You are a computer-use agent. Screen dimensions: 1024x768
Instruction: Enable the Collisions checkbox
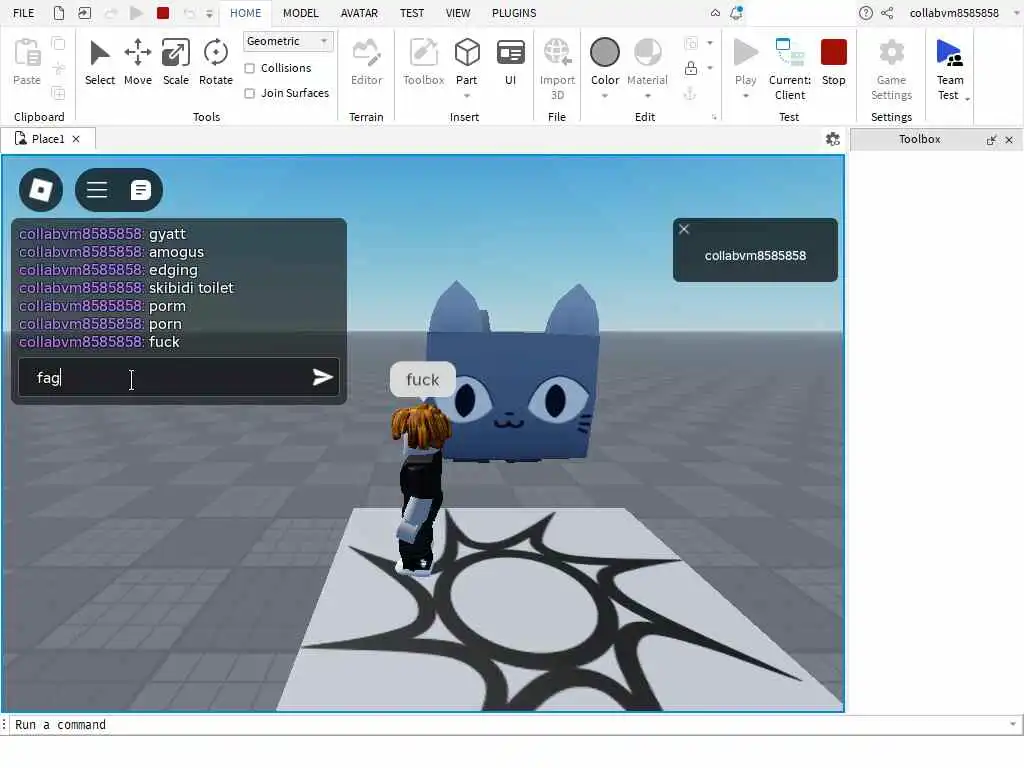[x=249, y=68]
